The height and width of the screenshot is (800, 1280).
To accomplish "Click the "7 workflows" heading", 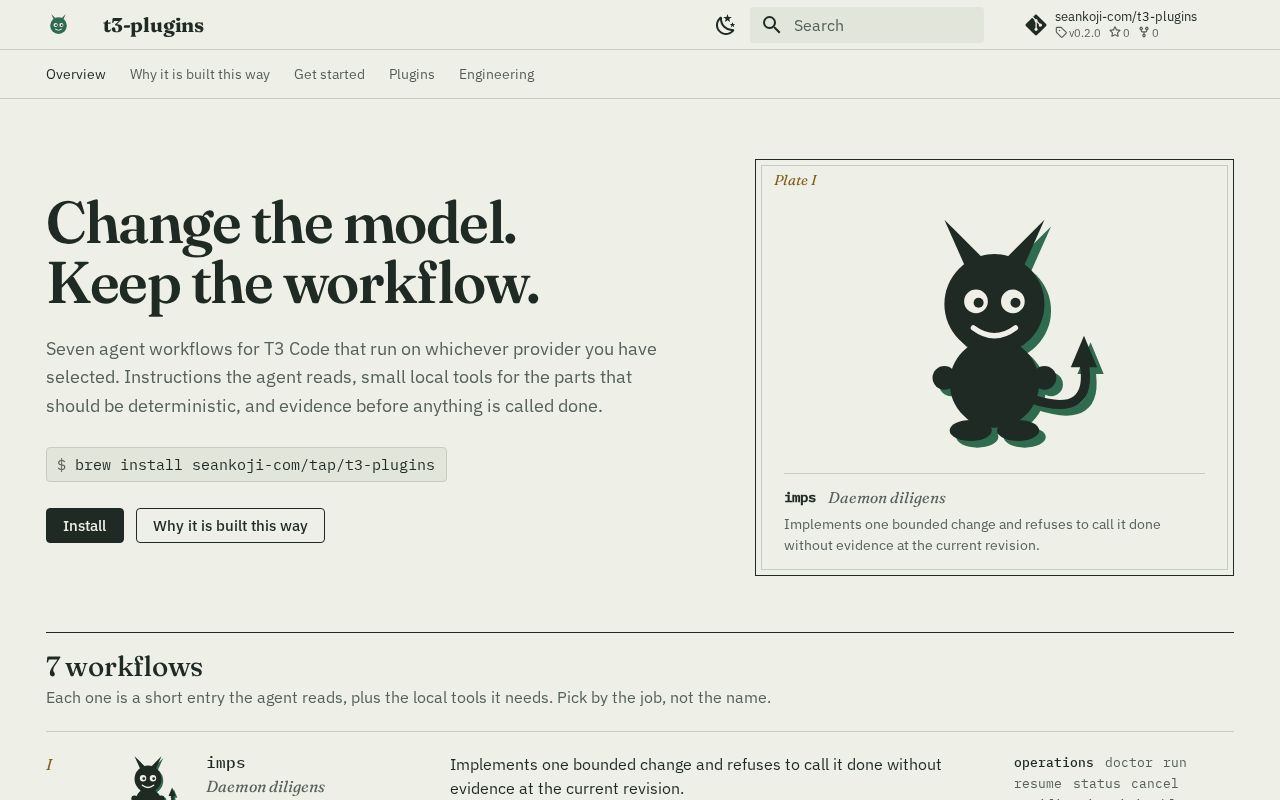I will click(x=124, y=667).
